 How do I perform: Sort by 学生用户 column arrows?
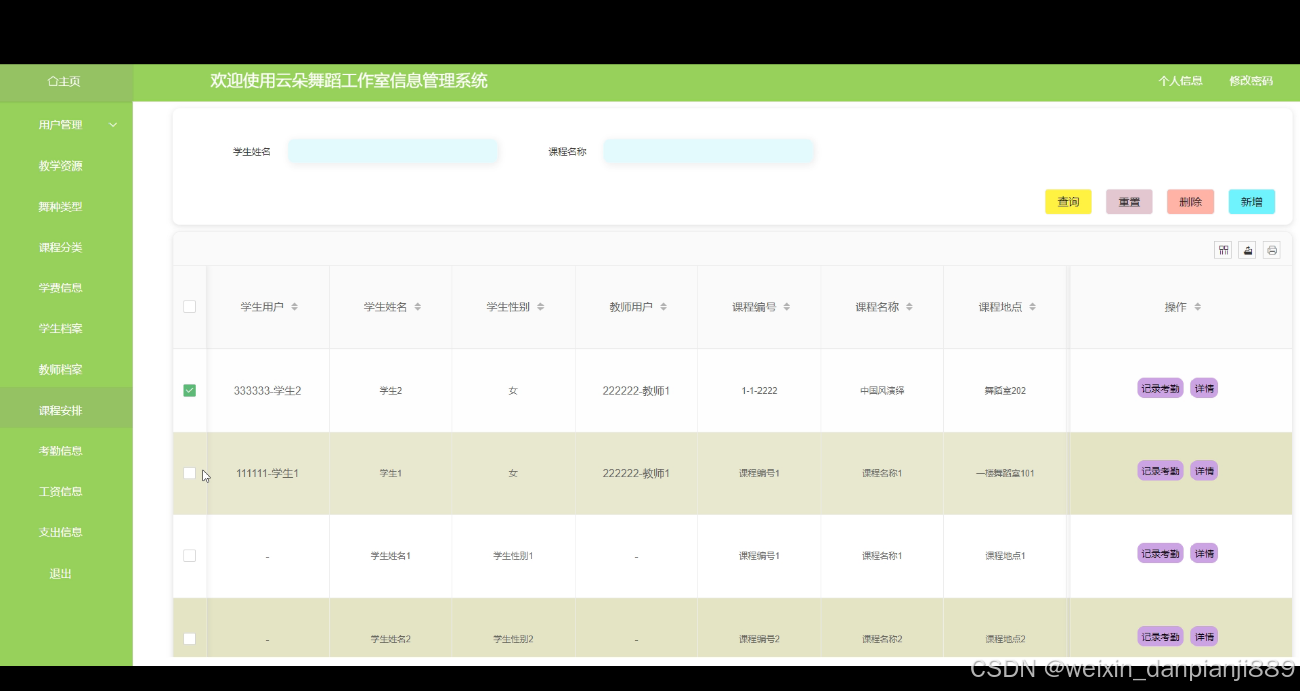point(294,307)
